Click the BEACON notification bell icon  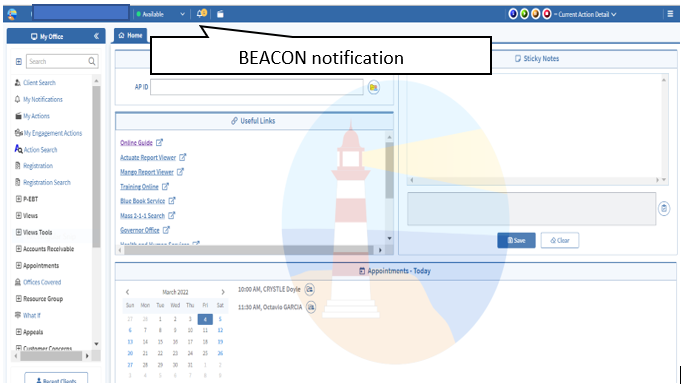[x=201, y=14]
